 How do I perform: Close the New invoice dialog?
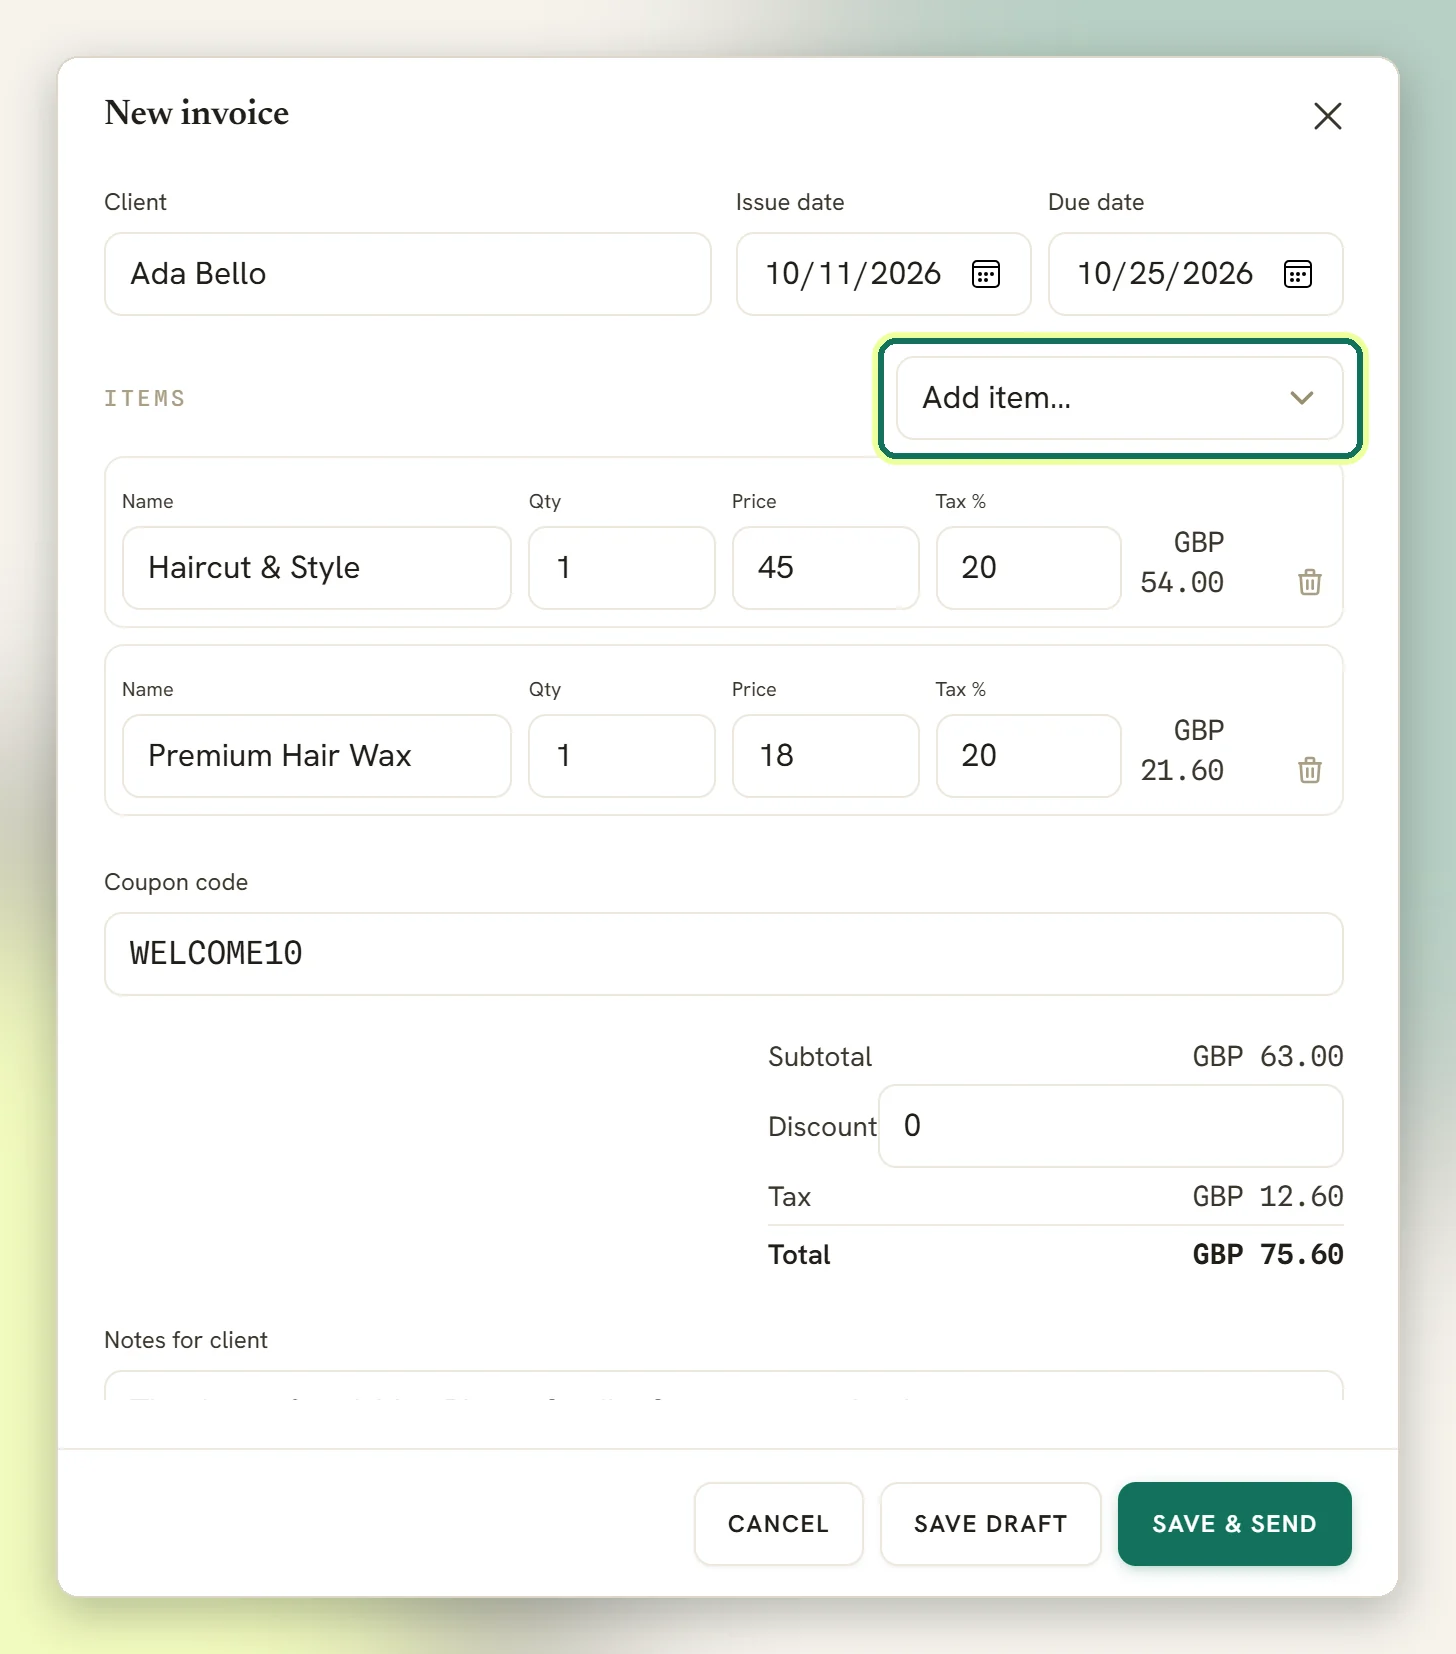click(x=1327, y=116)
